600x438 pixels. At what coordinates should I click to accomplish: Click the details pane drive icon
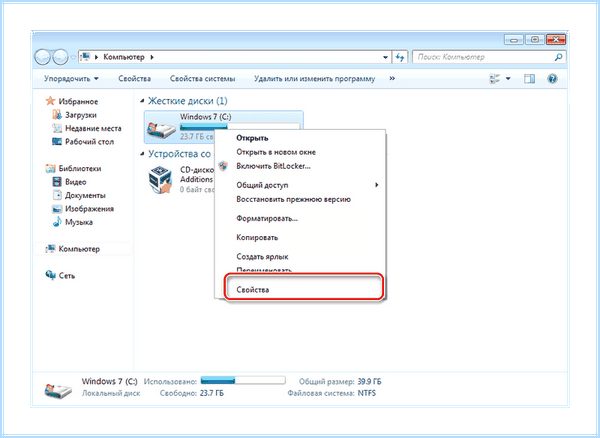coord(58,390)
